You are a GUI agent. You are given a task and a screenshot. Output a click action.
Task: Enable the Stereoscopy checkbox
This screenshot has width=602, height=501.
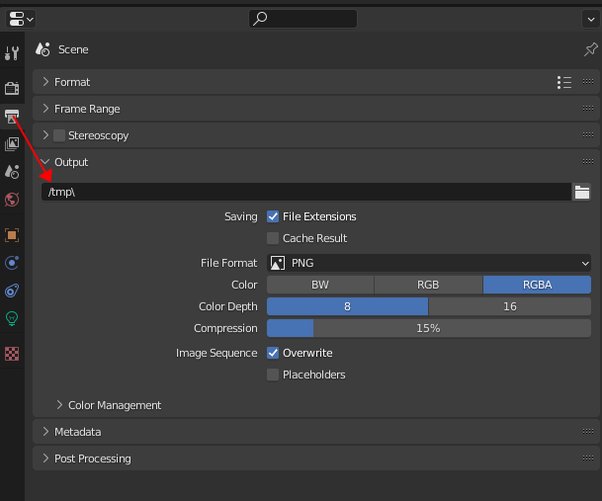click(x=59, y=135)
